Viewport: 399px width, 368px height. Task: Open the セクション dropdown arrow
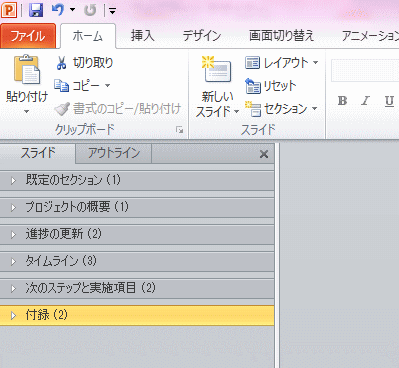pyautogui.click(x=314, y=109)
